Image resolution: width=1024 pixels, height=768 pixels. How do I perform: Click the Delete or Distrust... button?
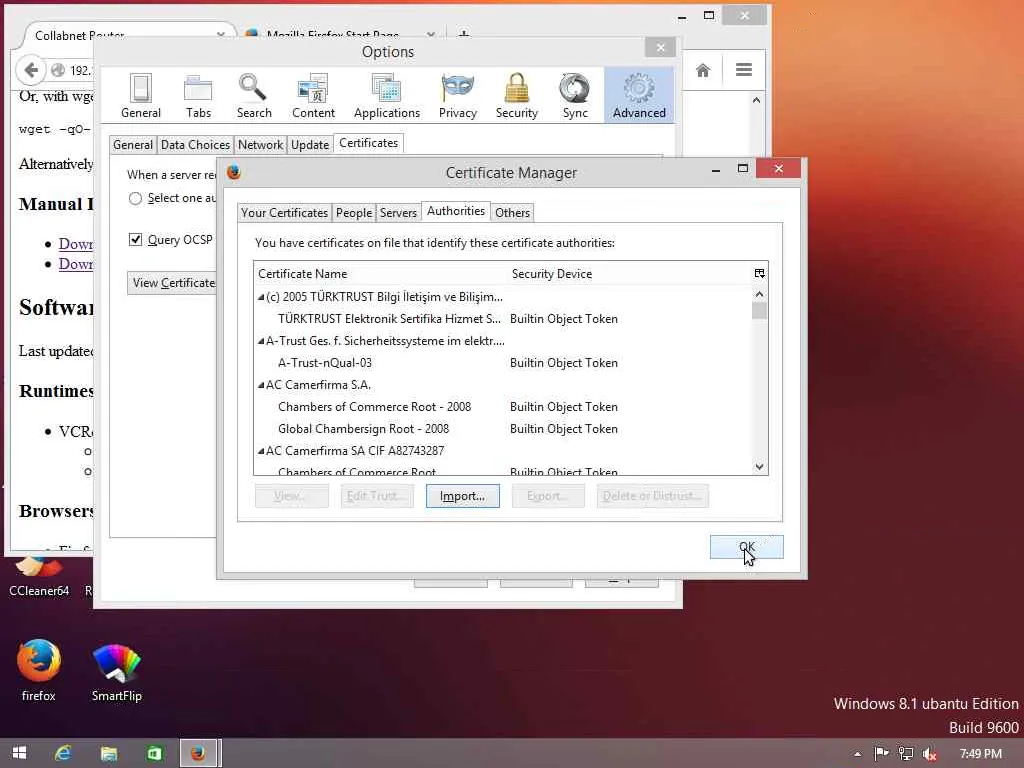[x=652, y=496]
